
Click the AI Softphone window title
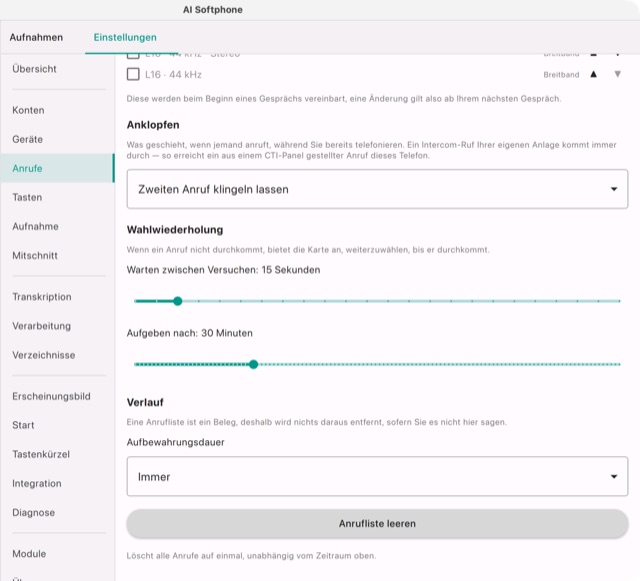click(x=213, y=10)
